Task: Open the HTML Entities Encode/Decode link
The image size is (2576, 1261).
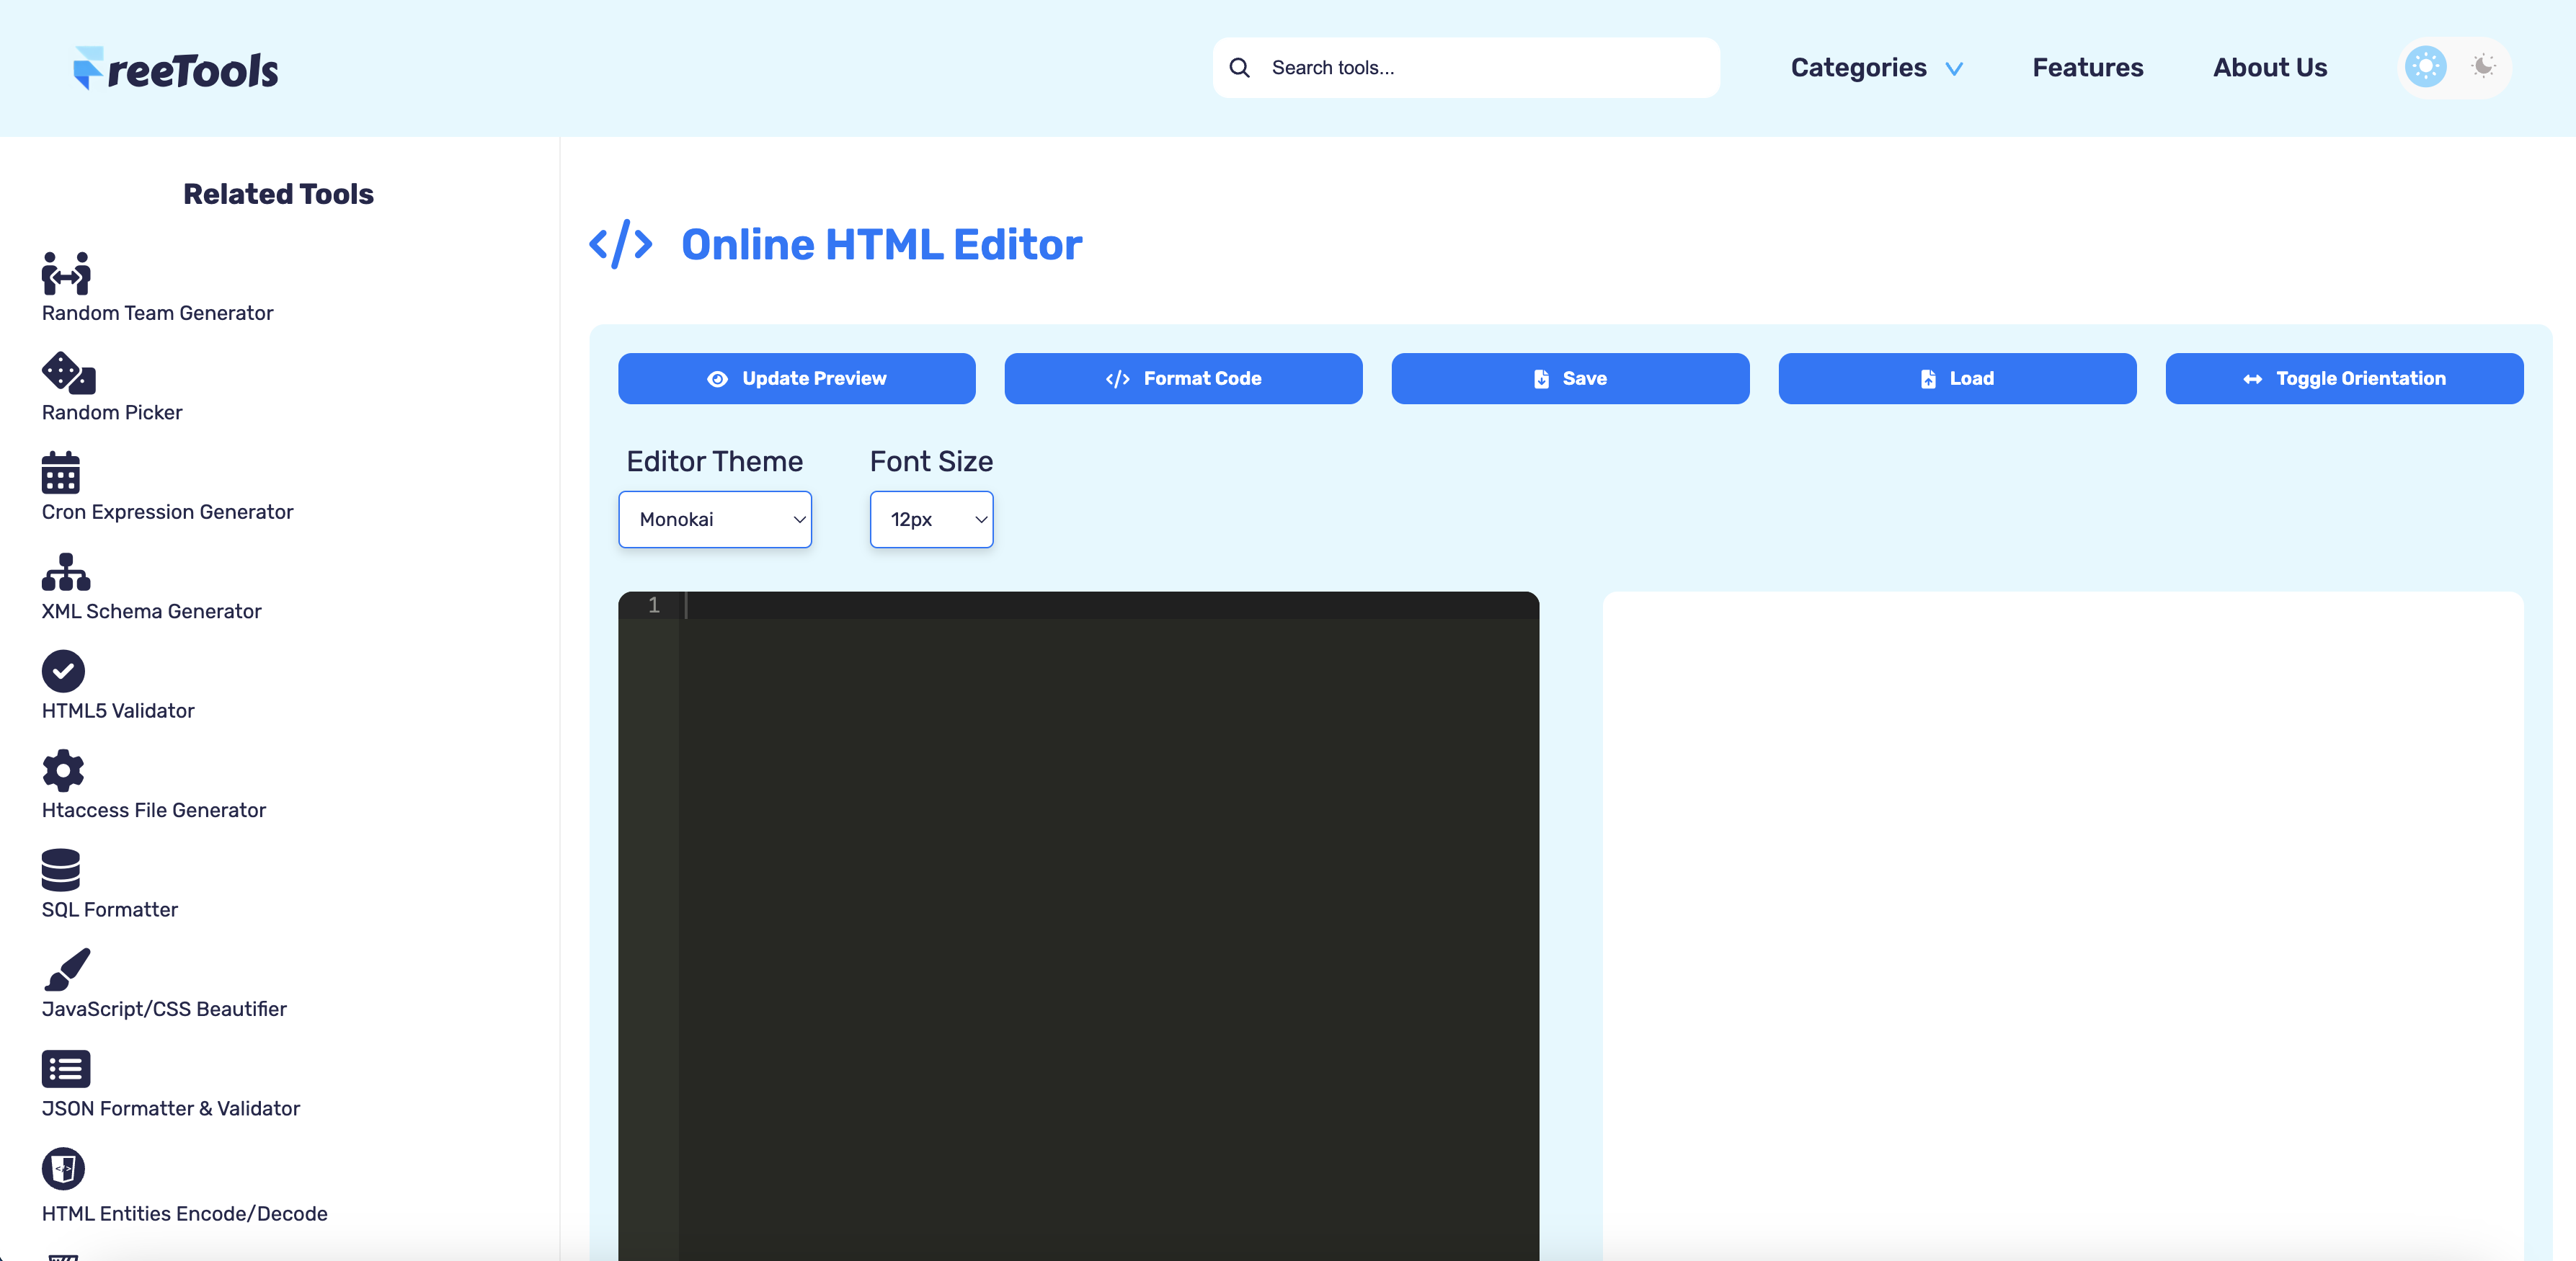Action: click(185, 1213)
